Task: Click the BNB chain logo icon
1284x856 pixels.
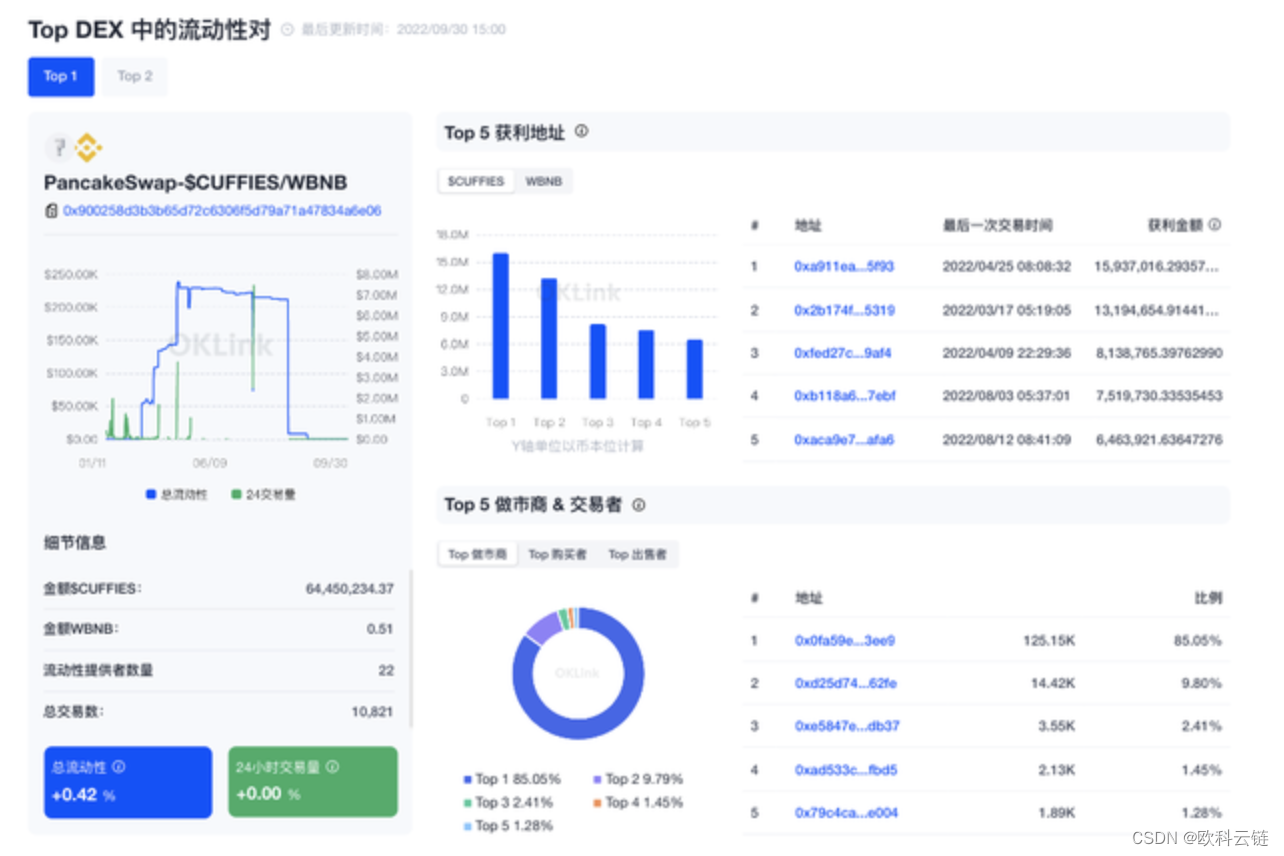Action: 89,149
